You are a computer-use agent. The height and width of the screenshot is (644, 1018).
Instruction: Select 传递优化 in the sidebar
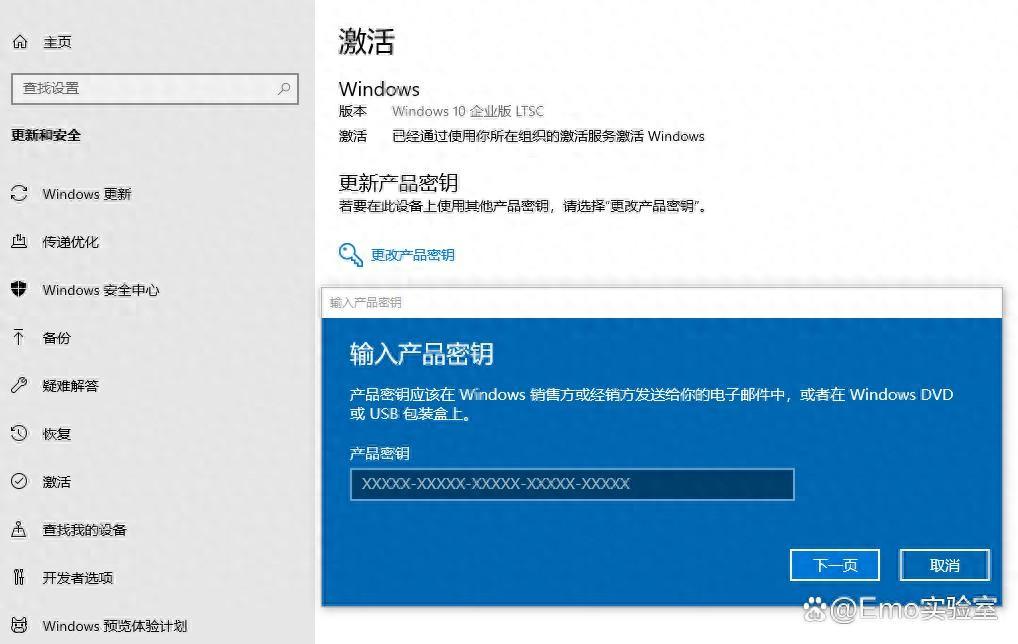[71, 242]
